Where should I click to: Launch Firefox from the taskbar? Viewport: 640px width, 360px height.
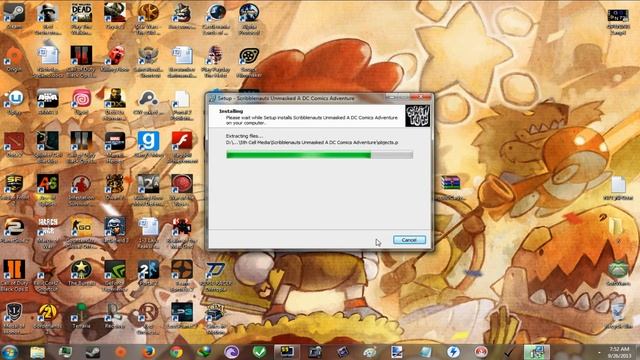[149, 352]
